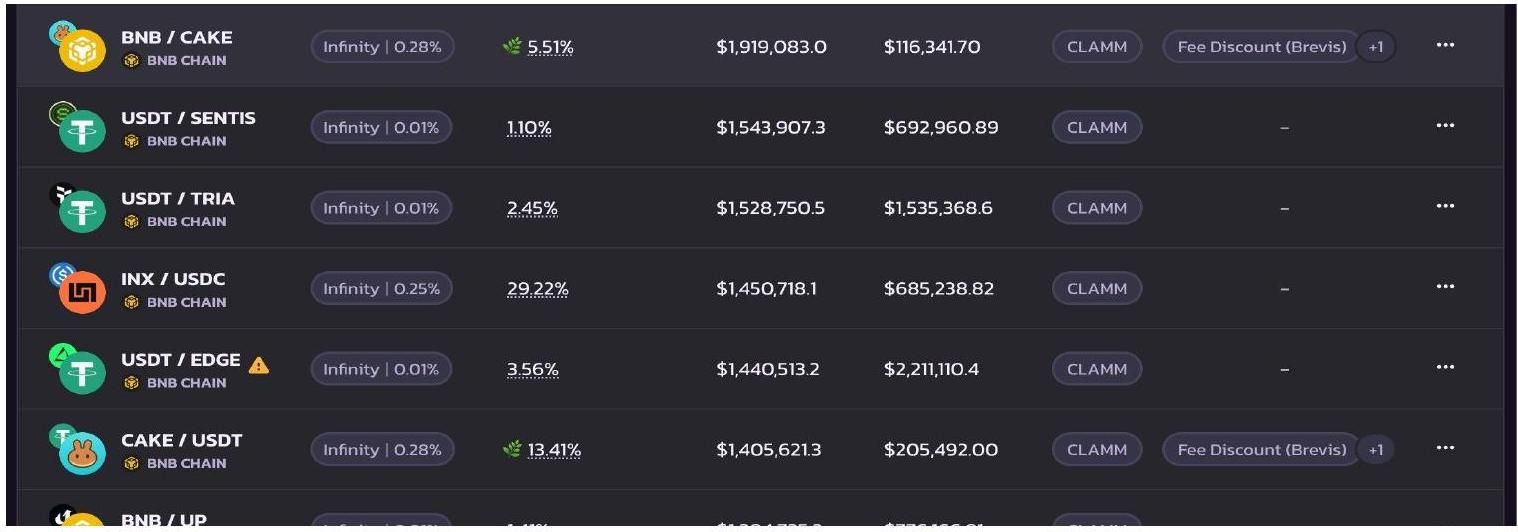Click the Infinity | 0.25% fee tag
Image resolution: width=1518 pixels, height=532 pixels.
pyautogui.click(x=381, y=289)
